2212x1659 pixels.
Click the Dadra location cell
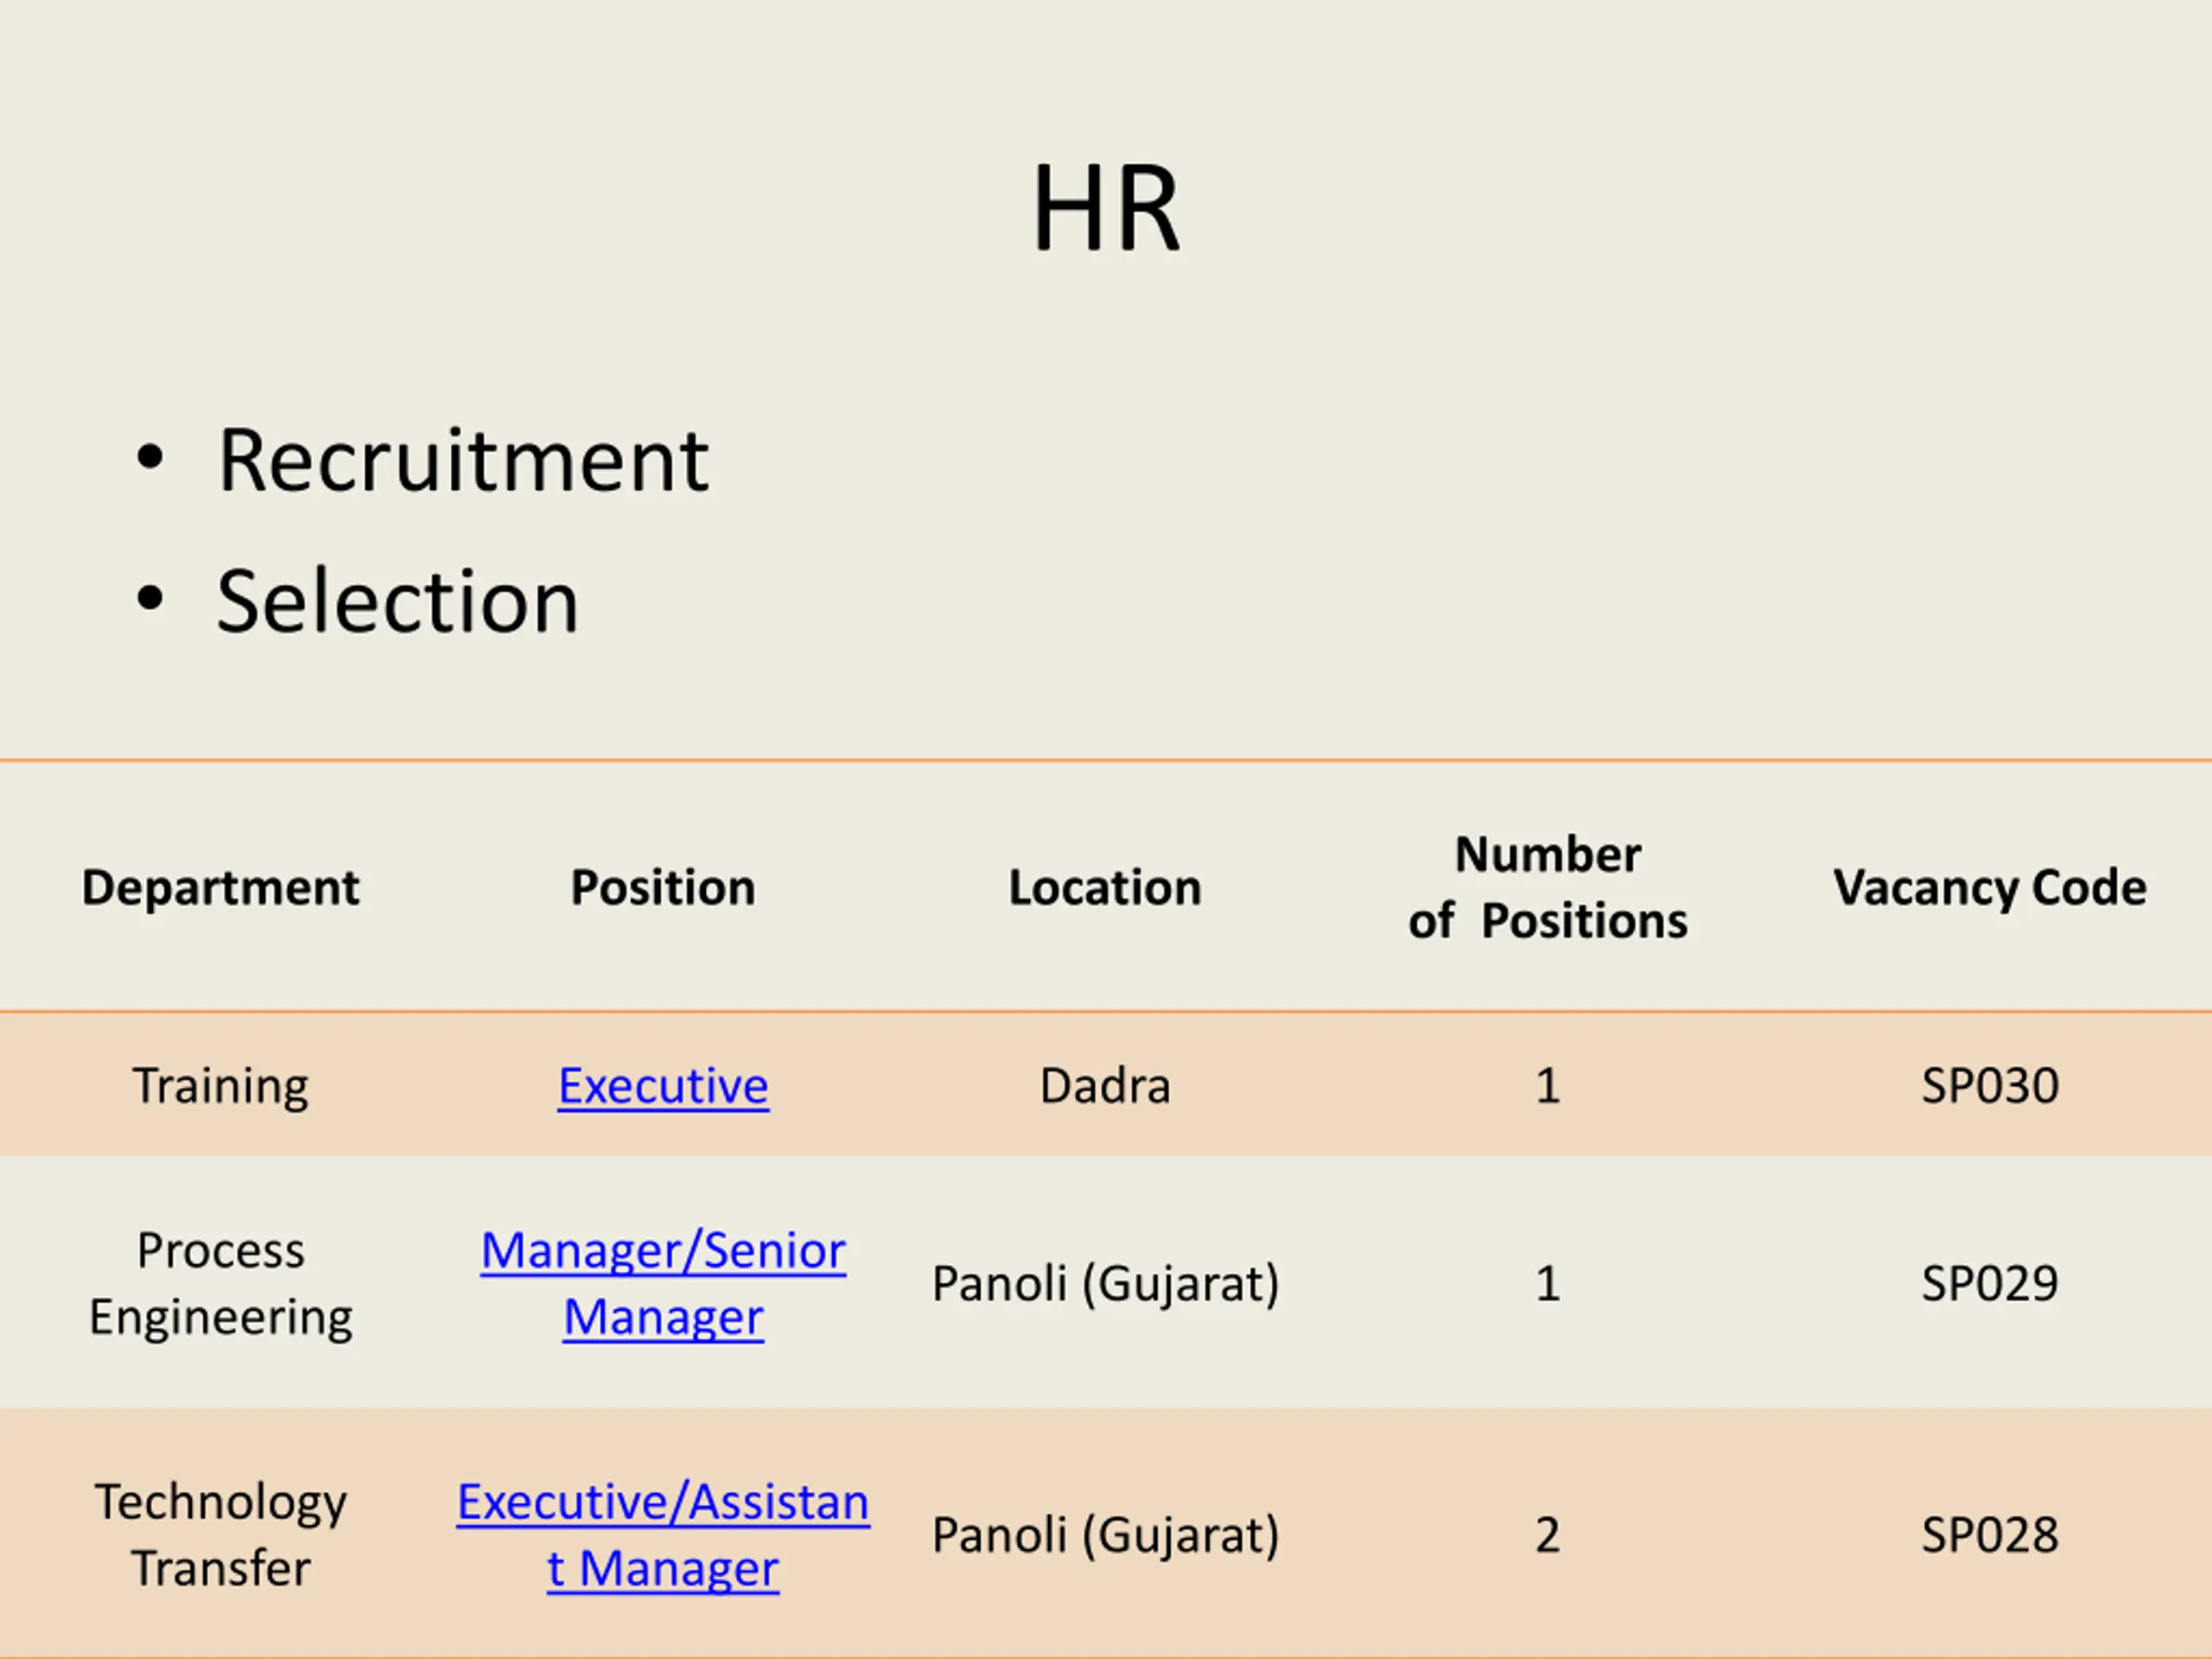tap(1105, 1086)
